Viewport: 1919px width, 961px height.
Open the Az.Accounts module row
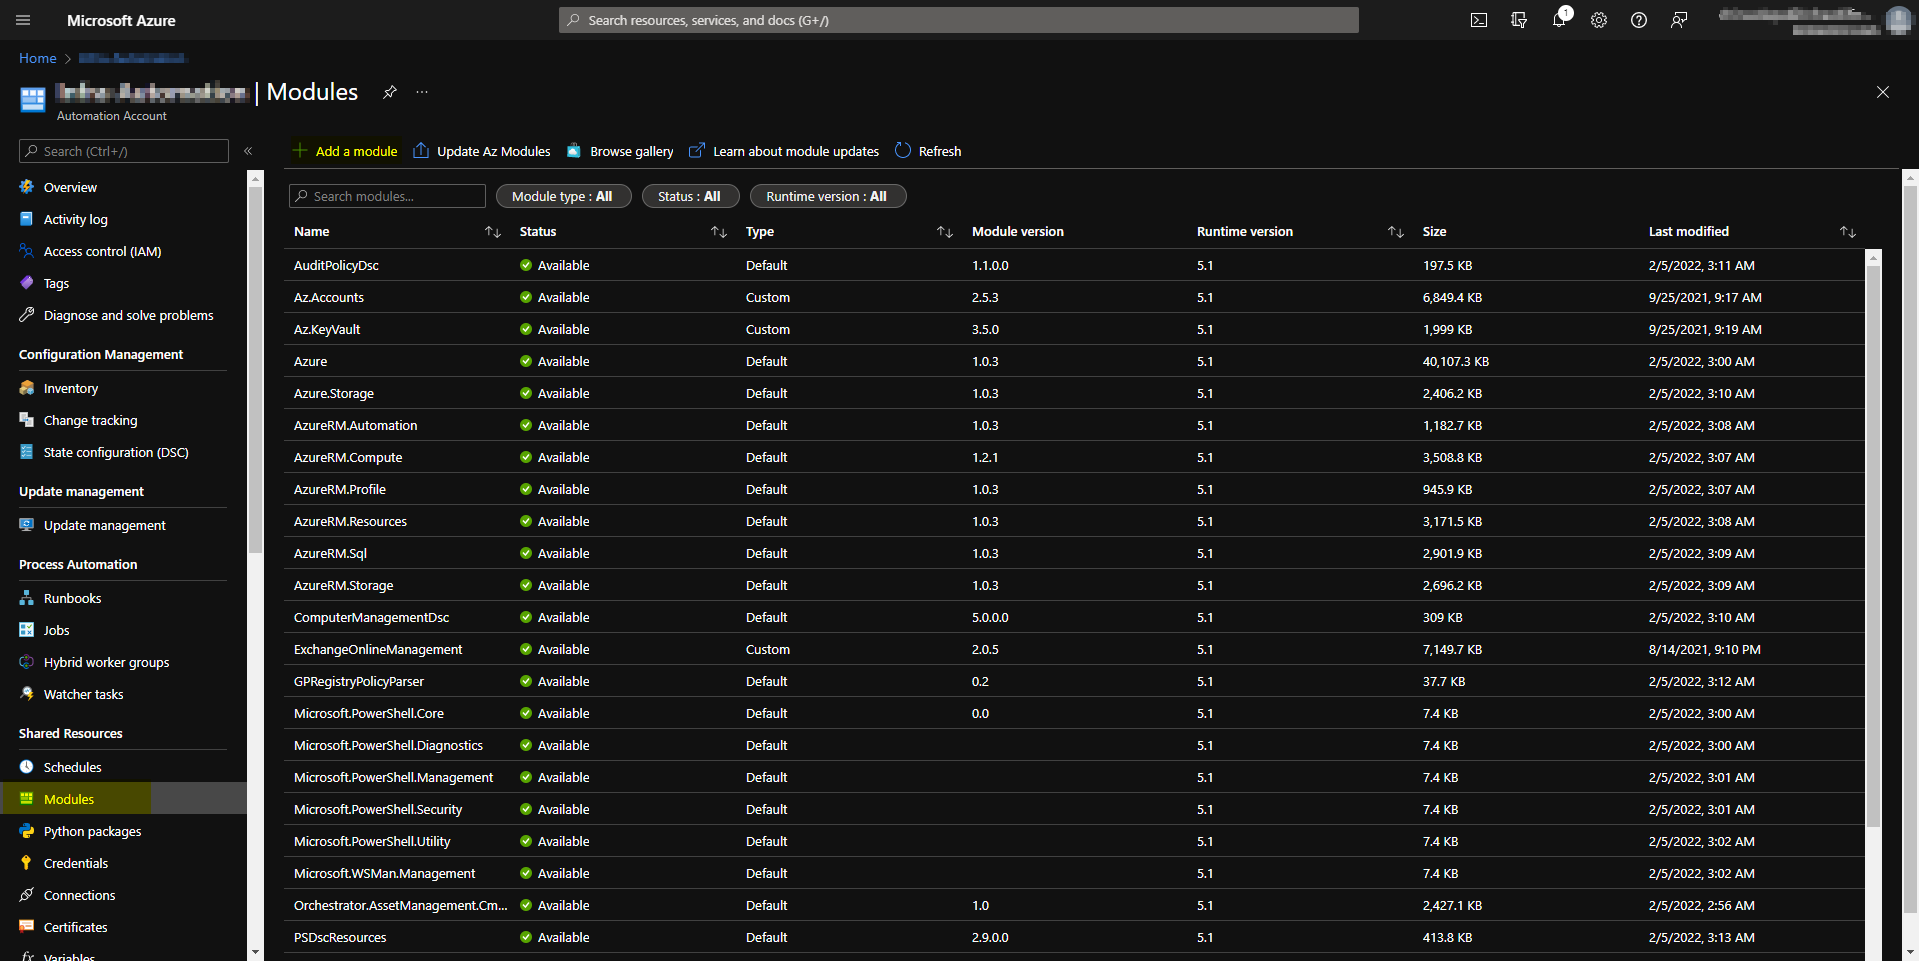point(1074,297)
